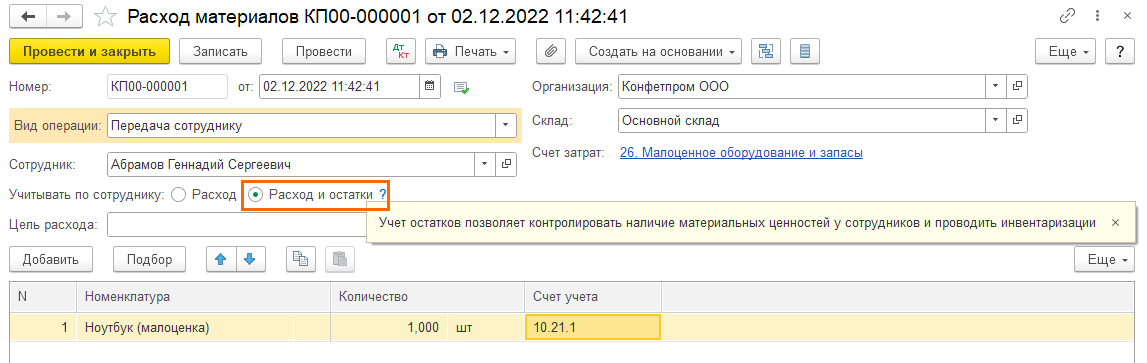The width and height of the screenshot is (1147, 363).
Task: Open the top Еще menu
Action: tap(1065, 51)
